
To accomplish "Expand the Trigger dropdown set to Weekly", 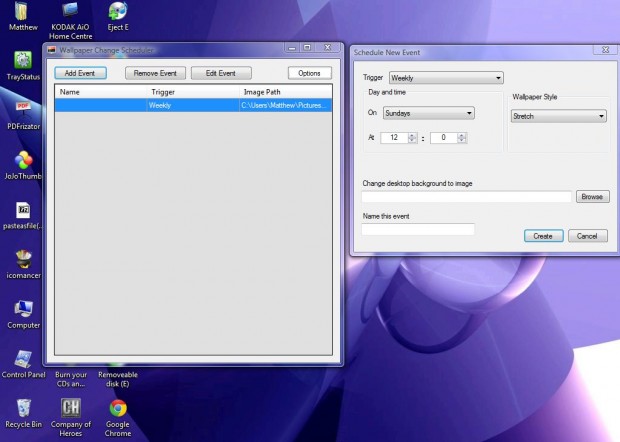I will tap(445, 77).
